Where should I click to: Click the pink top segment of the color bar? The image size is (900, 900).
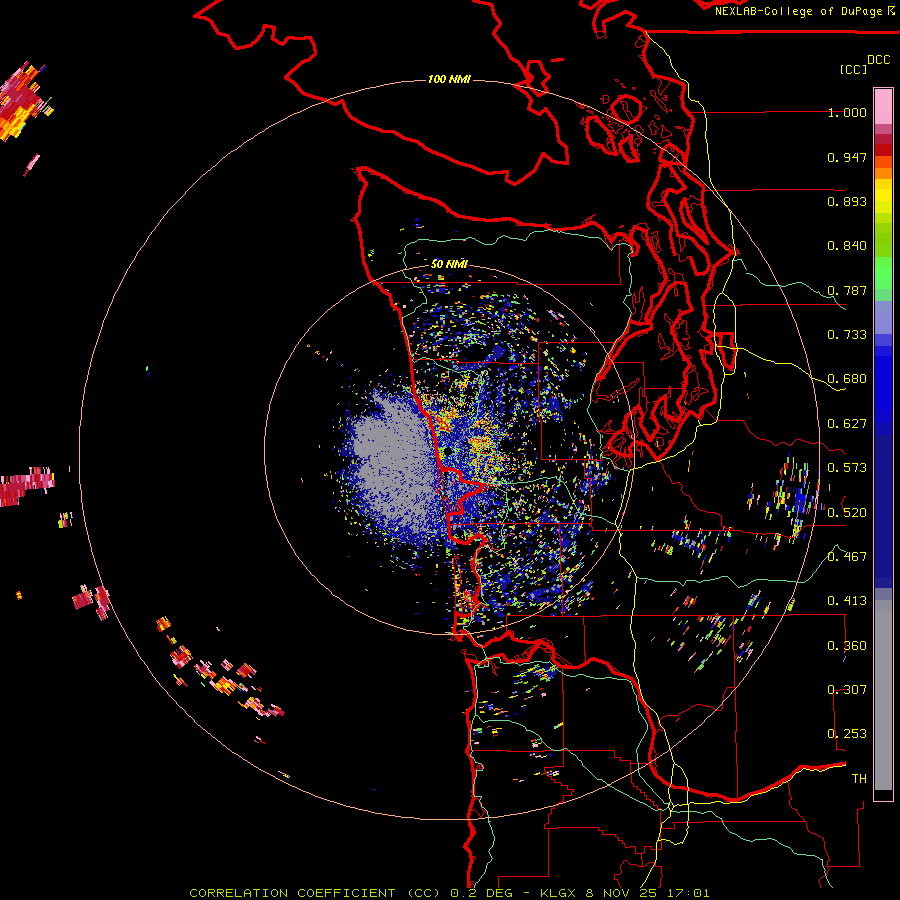click(x=883, y=107)
